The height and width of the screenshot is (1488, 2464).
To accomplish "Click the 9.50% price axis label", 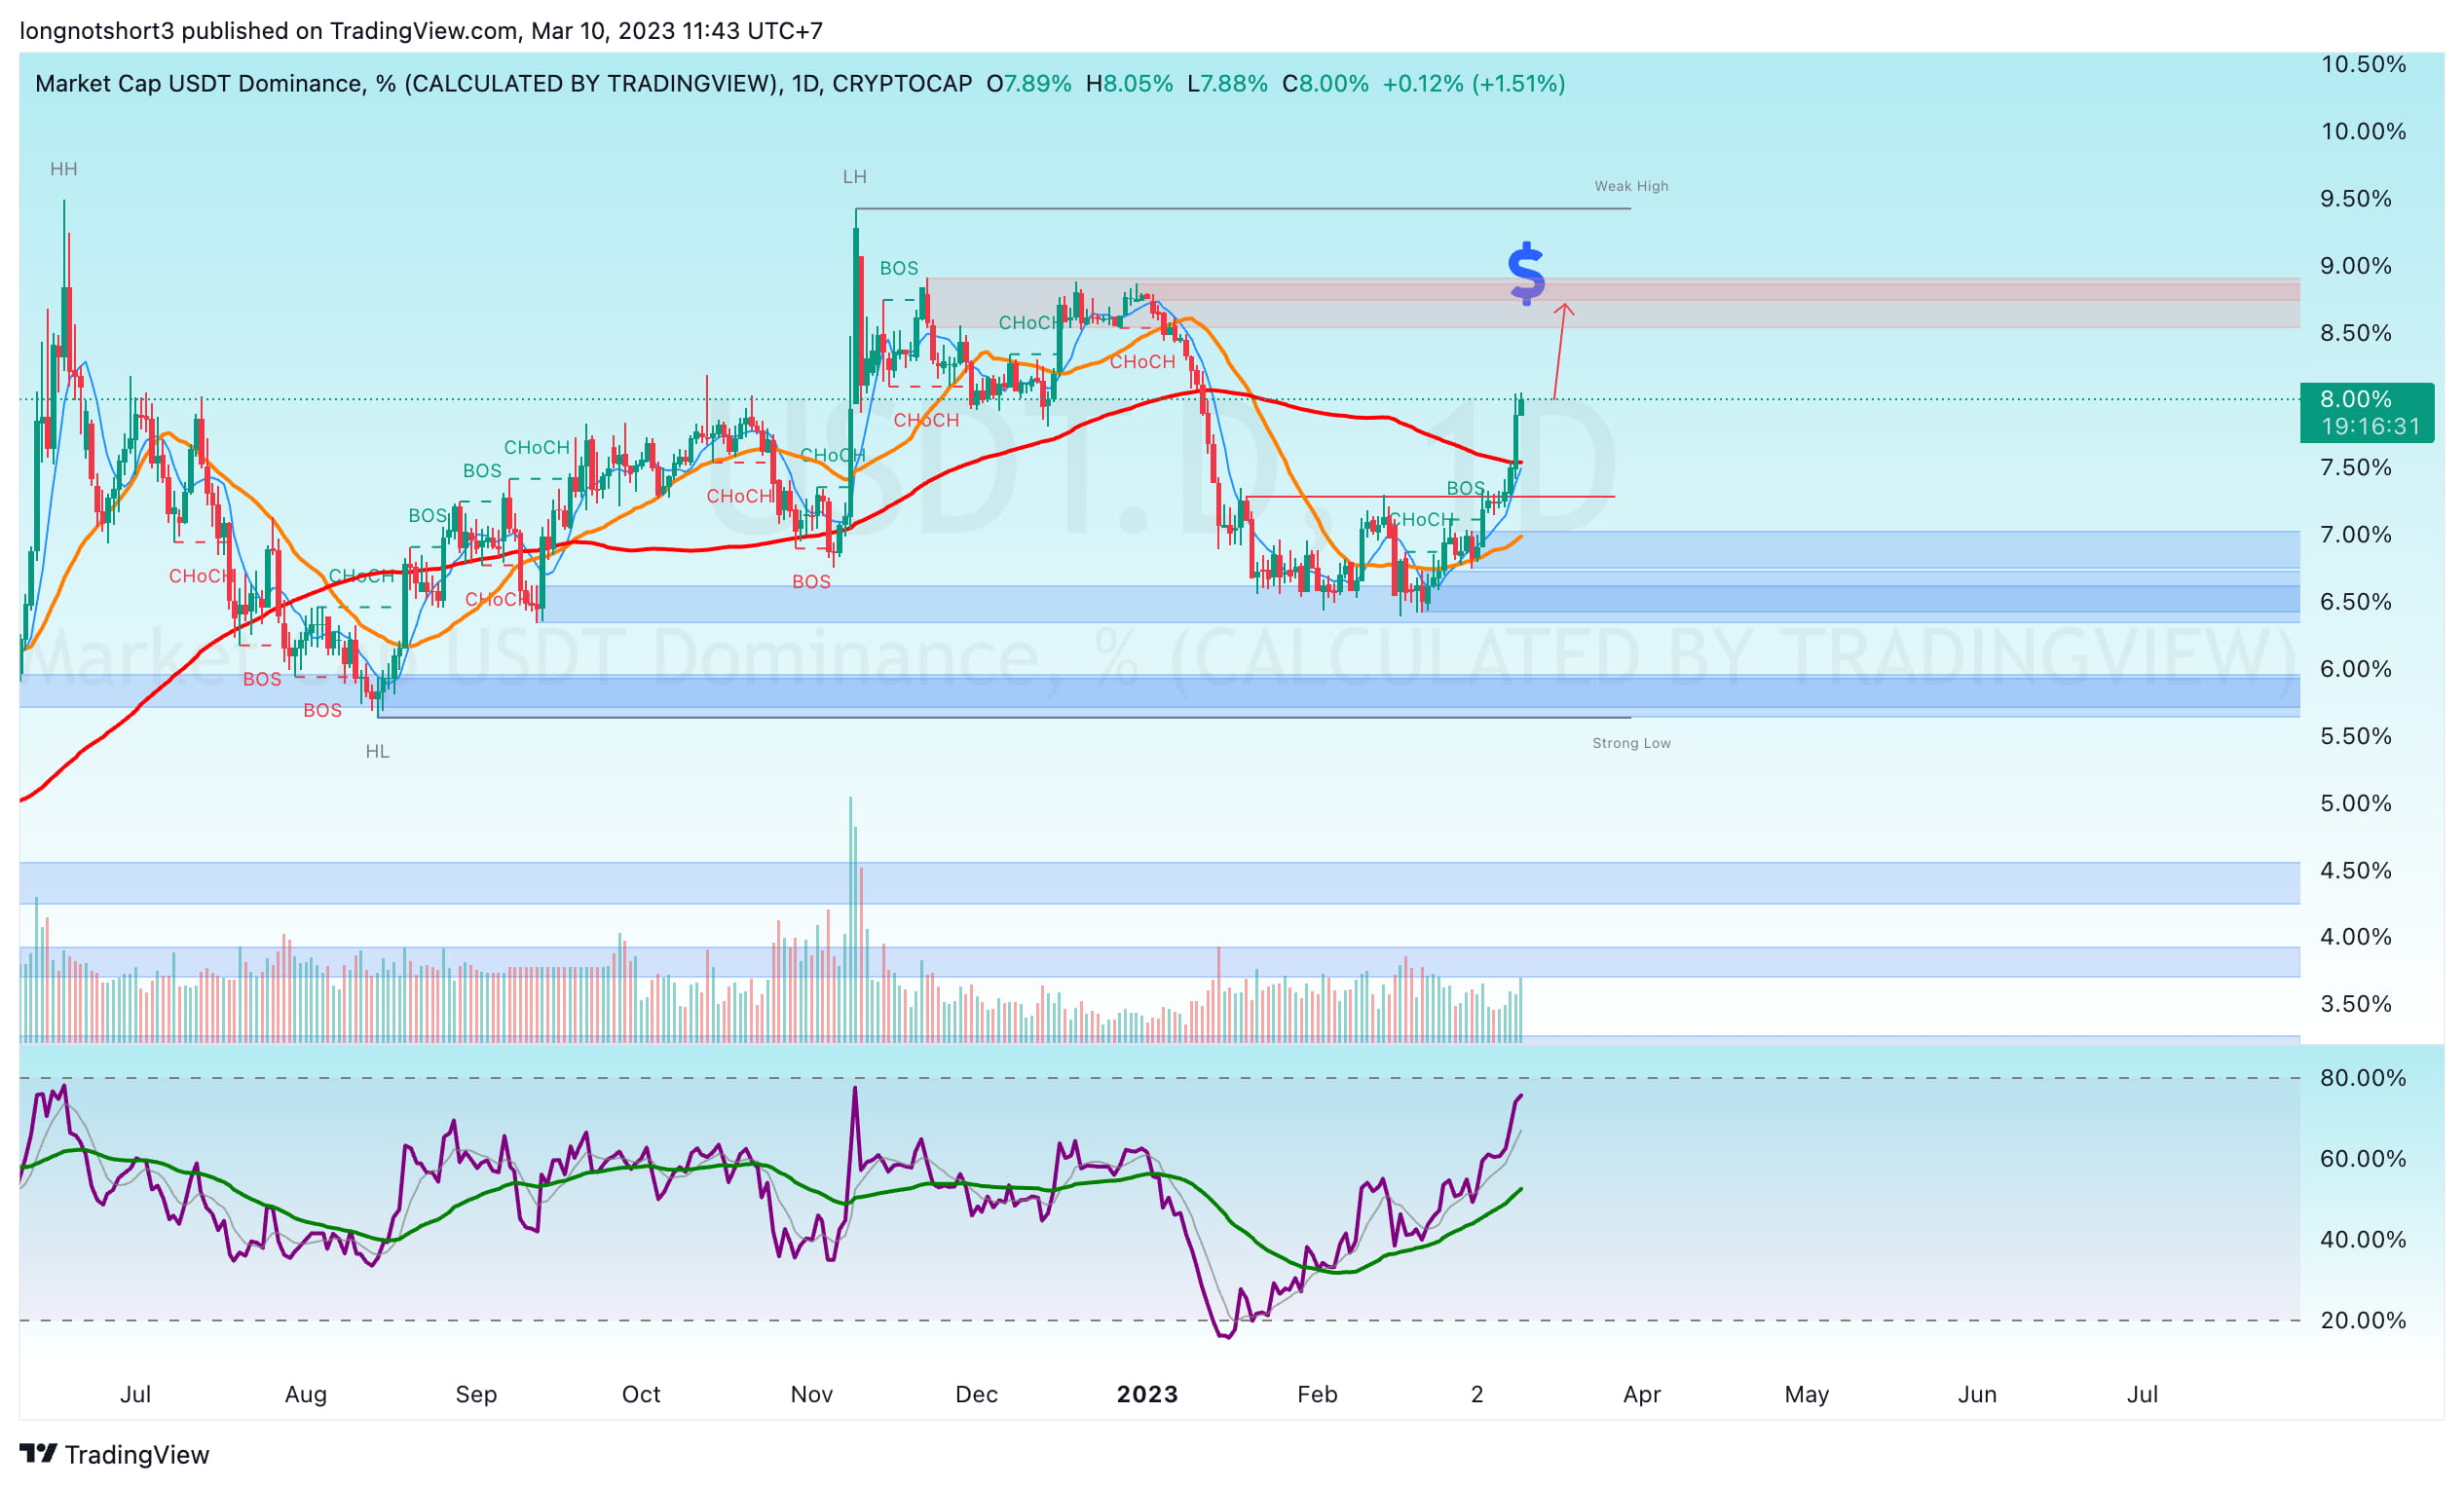I will (x=2356, y=198).
